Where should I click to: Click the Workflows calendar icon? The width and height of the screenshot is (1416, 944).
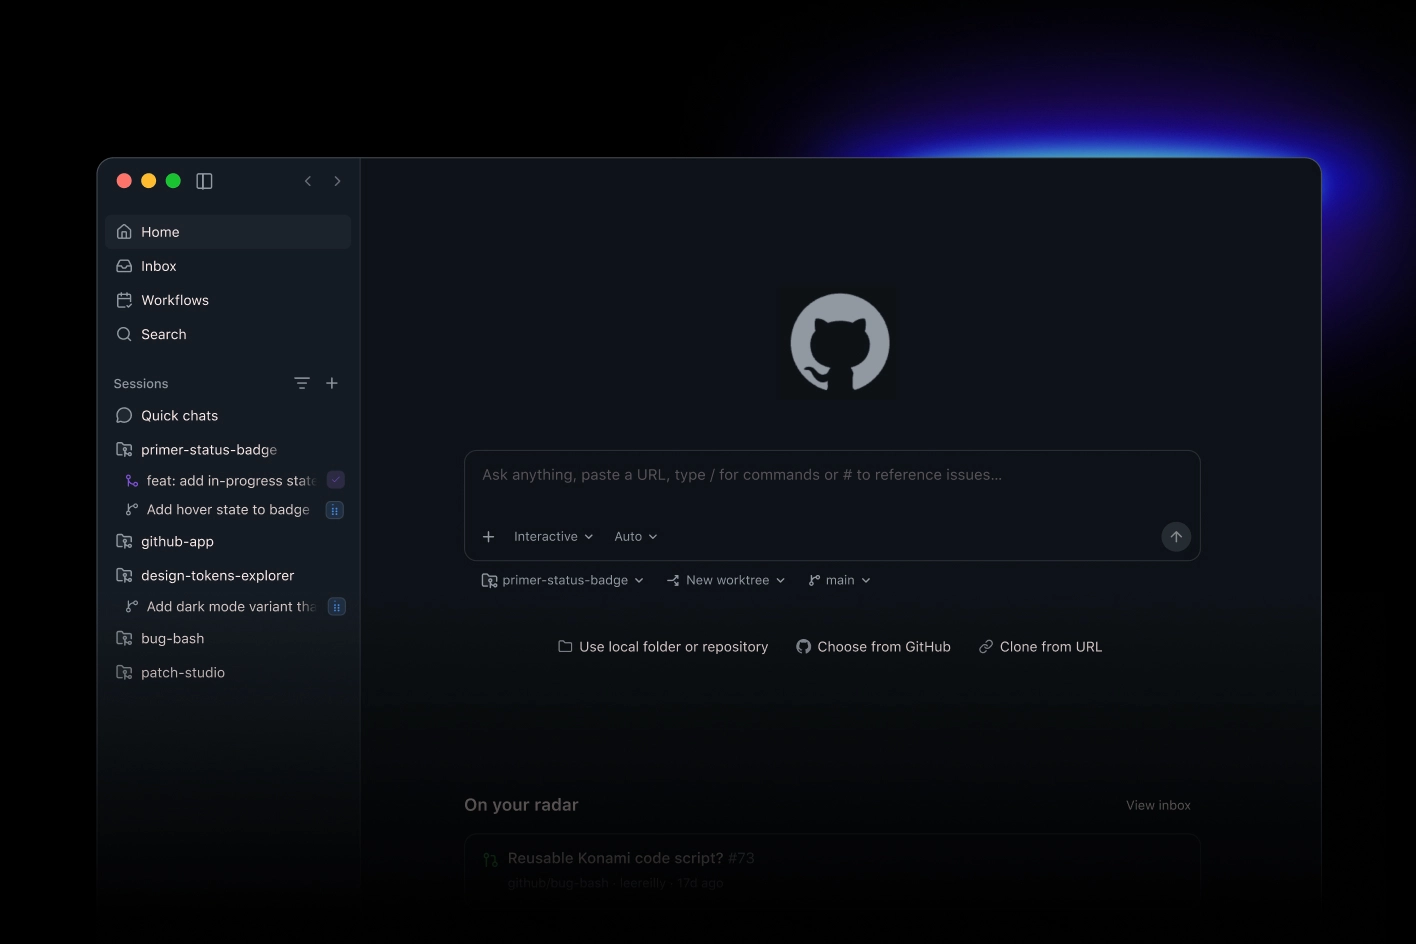[x=124, y=300]
